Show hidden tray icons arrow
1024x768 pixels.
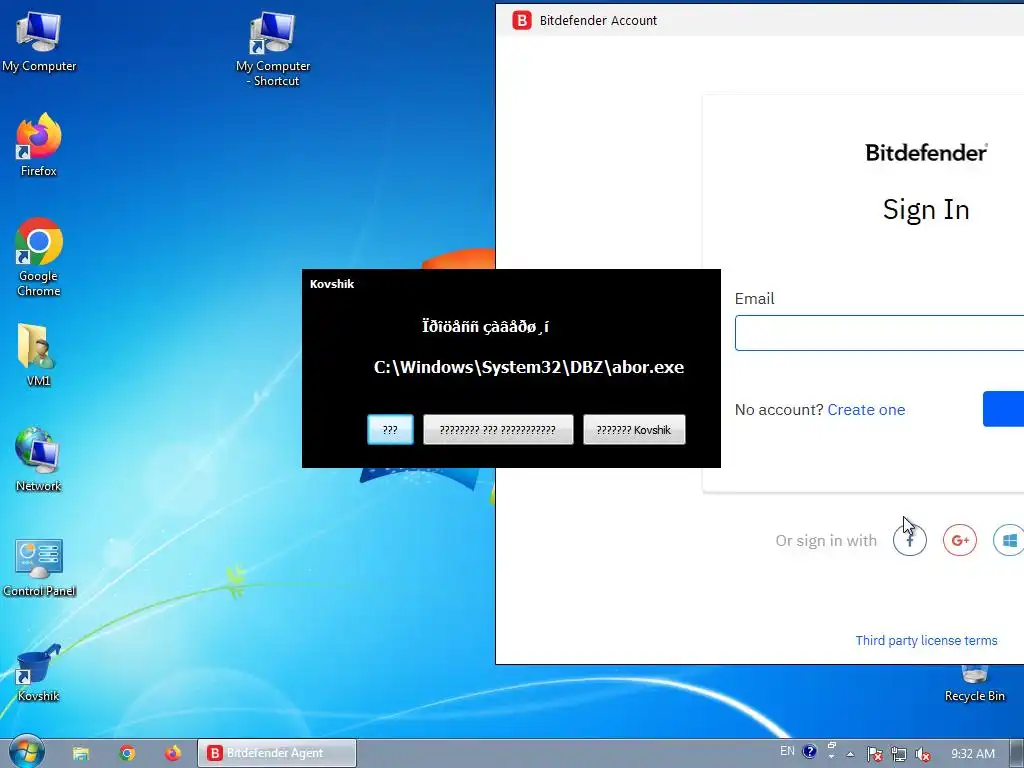pyautogui.click(x=850, y=754)
